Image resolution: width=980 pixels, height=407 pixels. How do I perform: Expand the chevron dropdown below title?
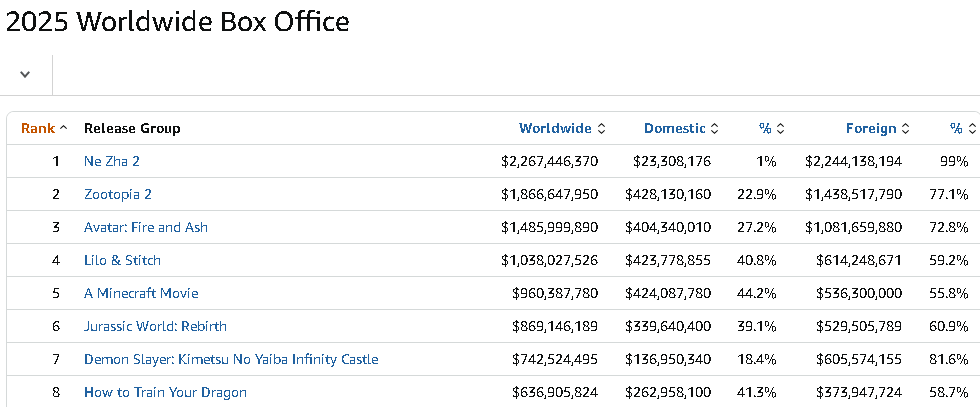tap(25, 74)
